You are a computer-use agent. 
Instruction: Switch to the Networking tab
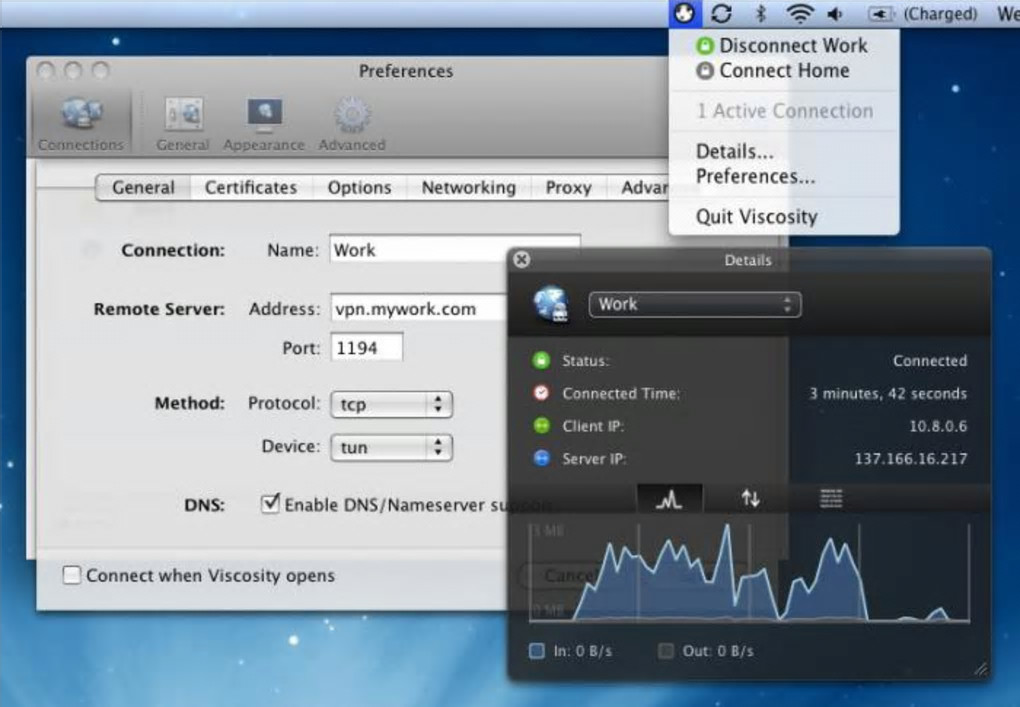point(469,187)
